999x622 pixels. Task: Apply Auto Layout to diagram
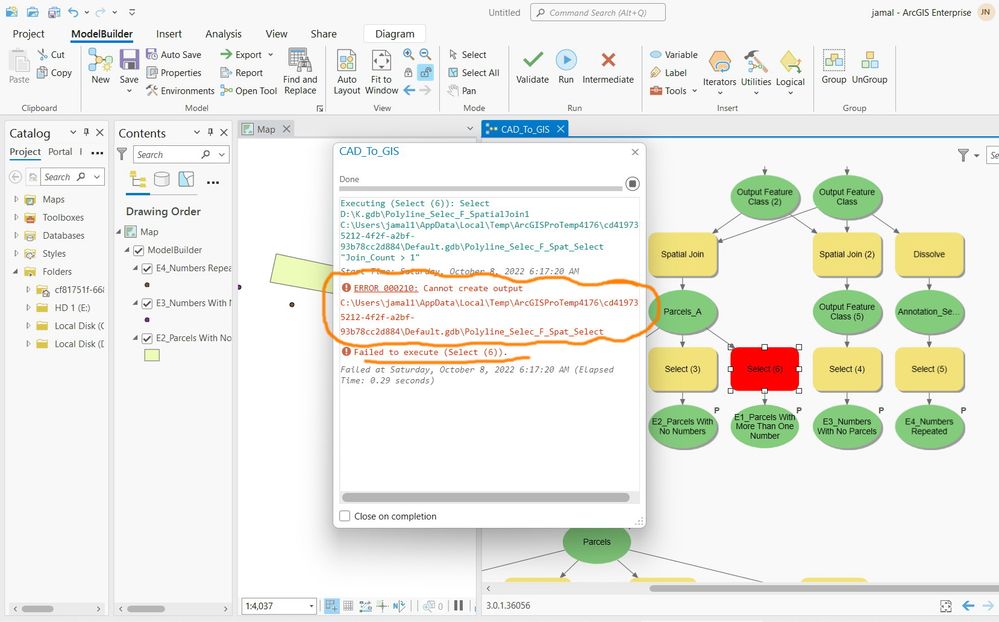[x=347, y=71]
